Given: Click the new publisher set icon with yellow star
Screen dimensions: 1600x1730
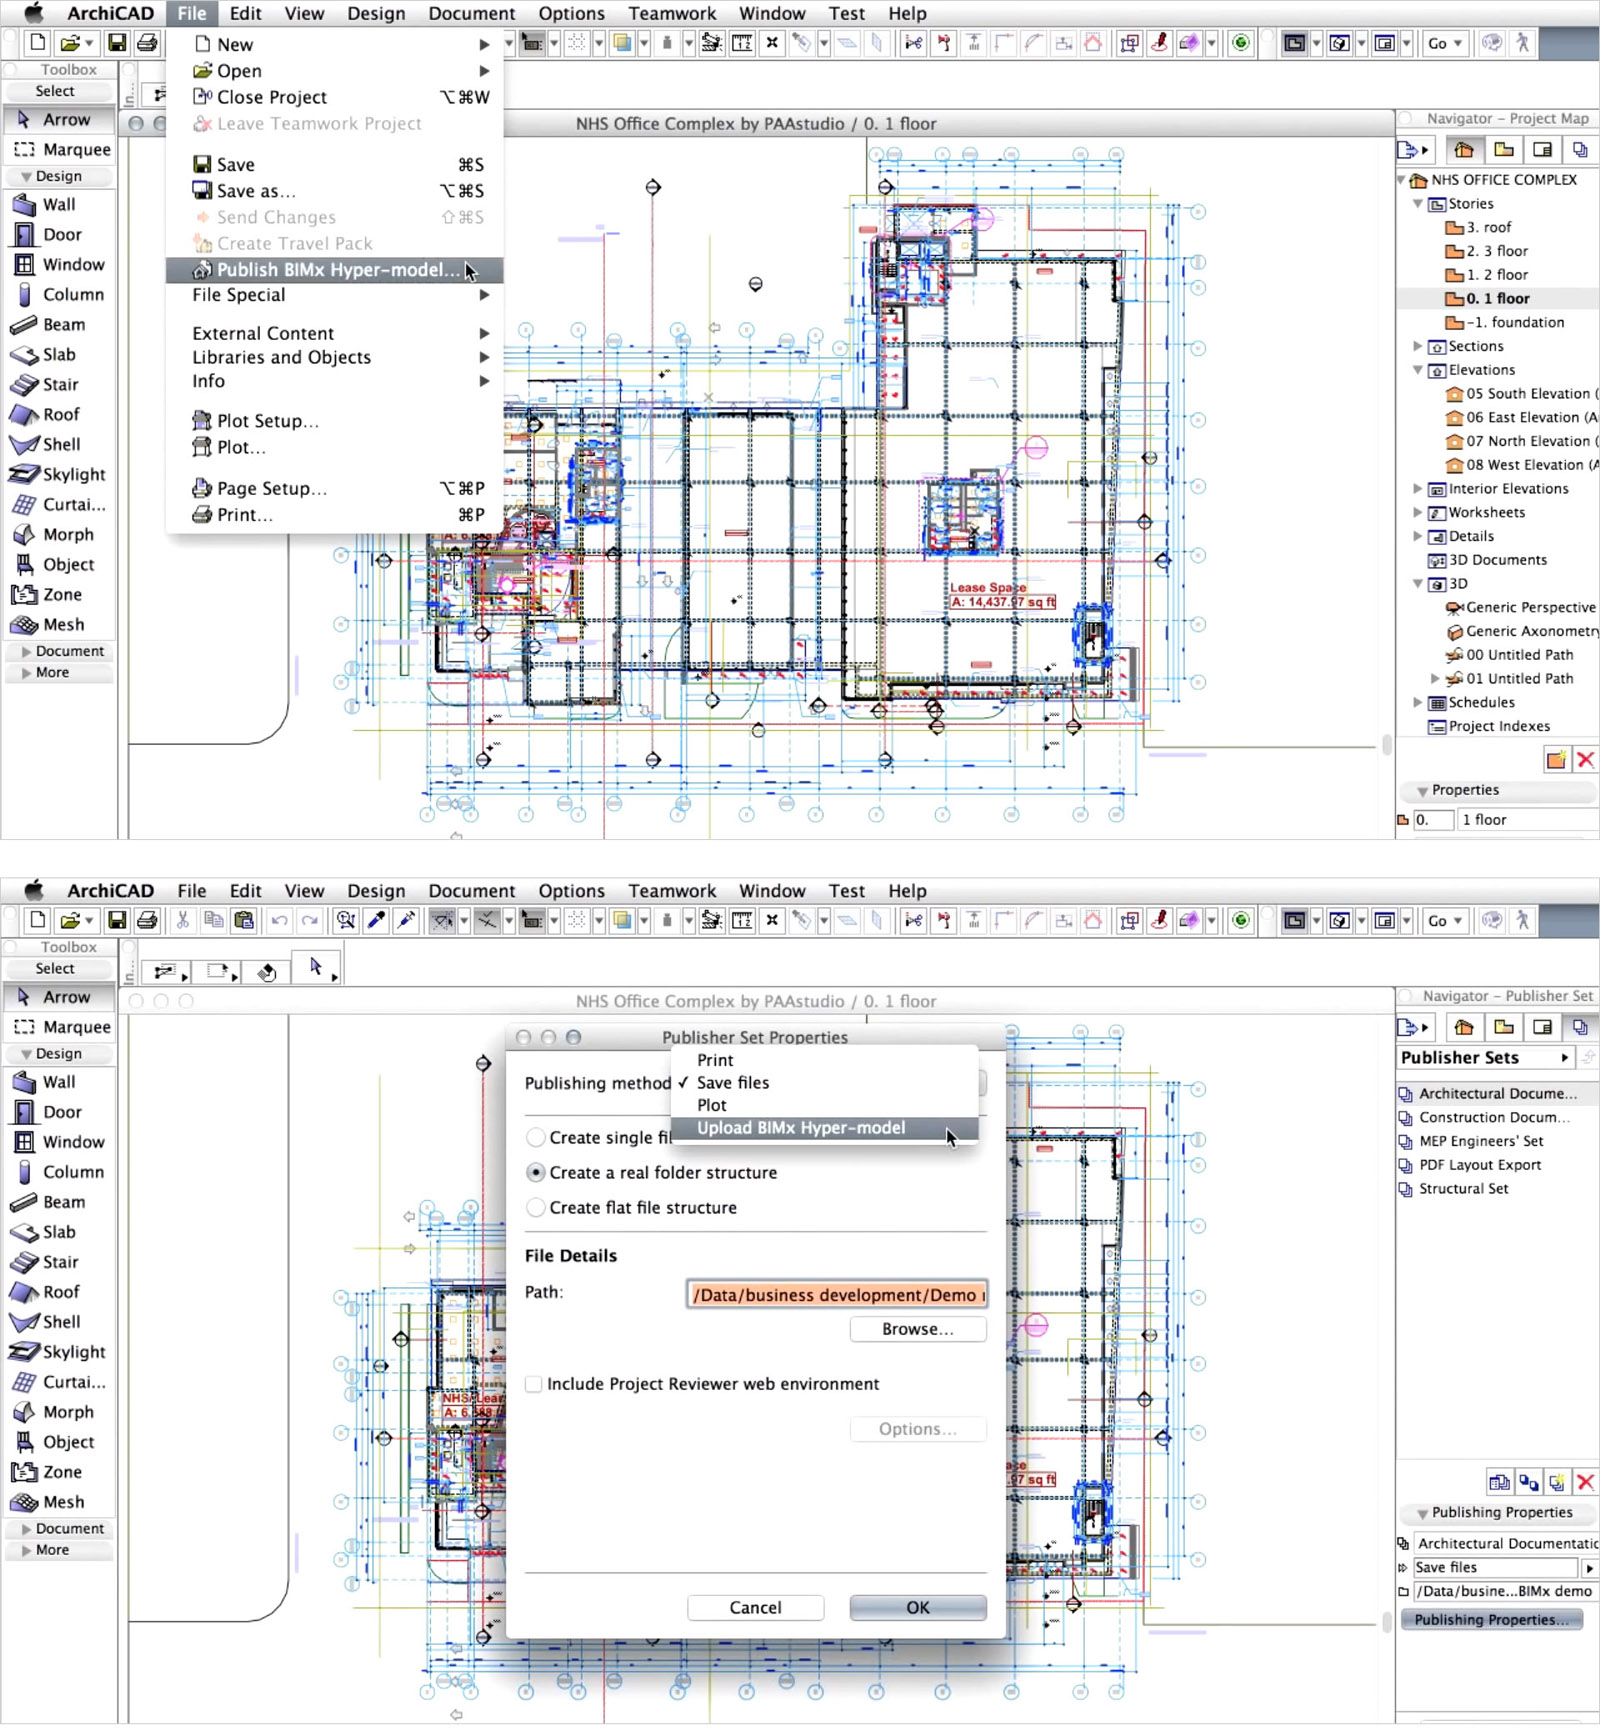Looking at the screenshot, I should (1557, 1482).
